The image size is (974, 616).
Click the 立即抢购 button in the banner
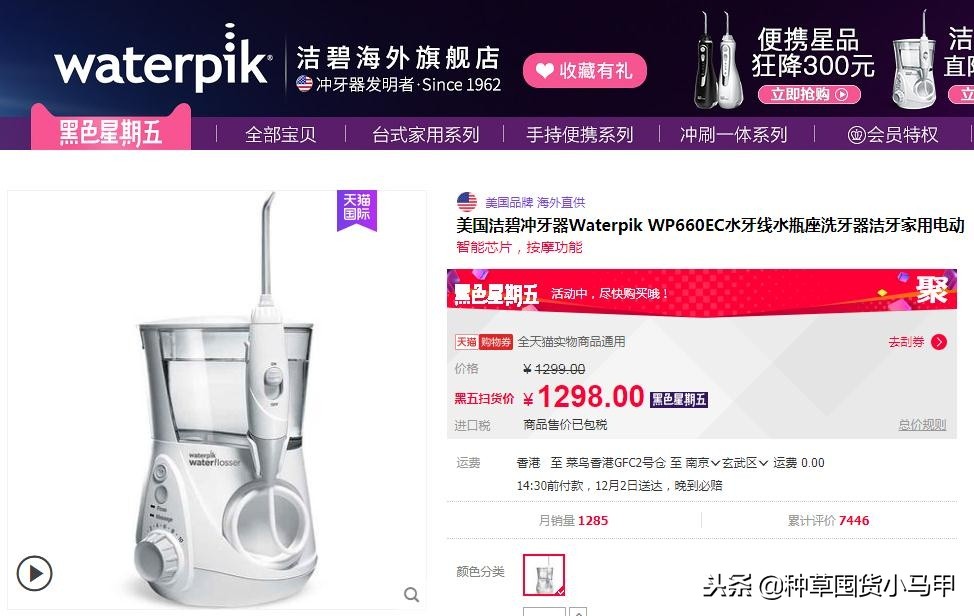click(809, 94)
